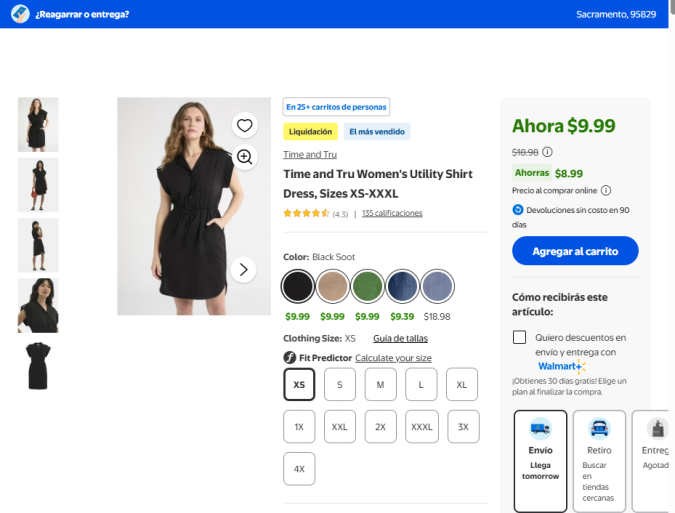Click the Ahora $9.99 price text

click(x=564, y=126)
